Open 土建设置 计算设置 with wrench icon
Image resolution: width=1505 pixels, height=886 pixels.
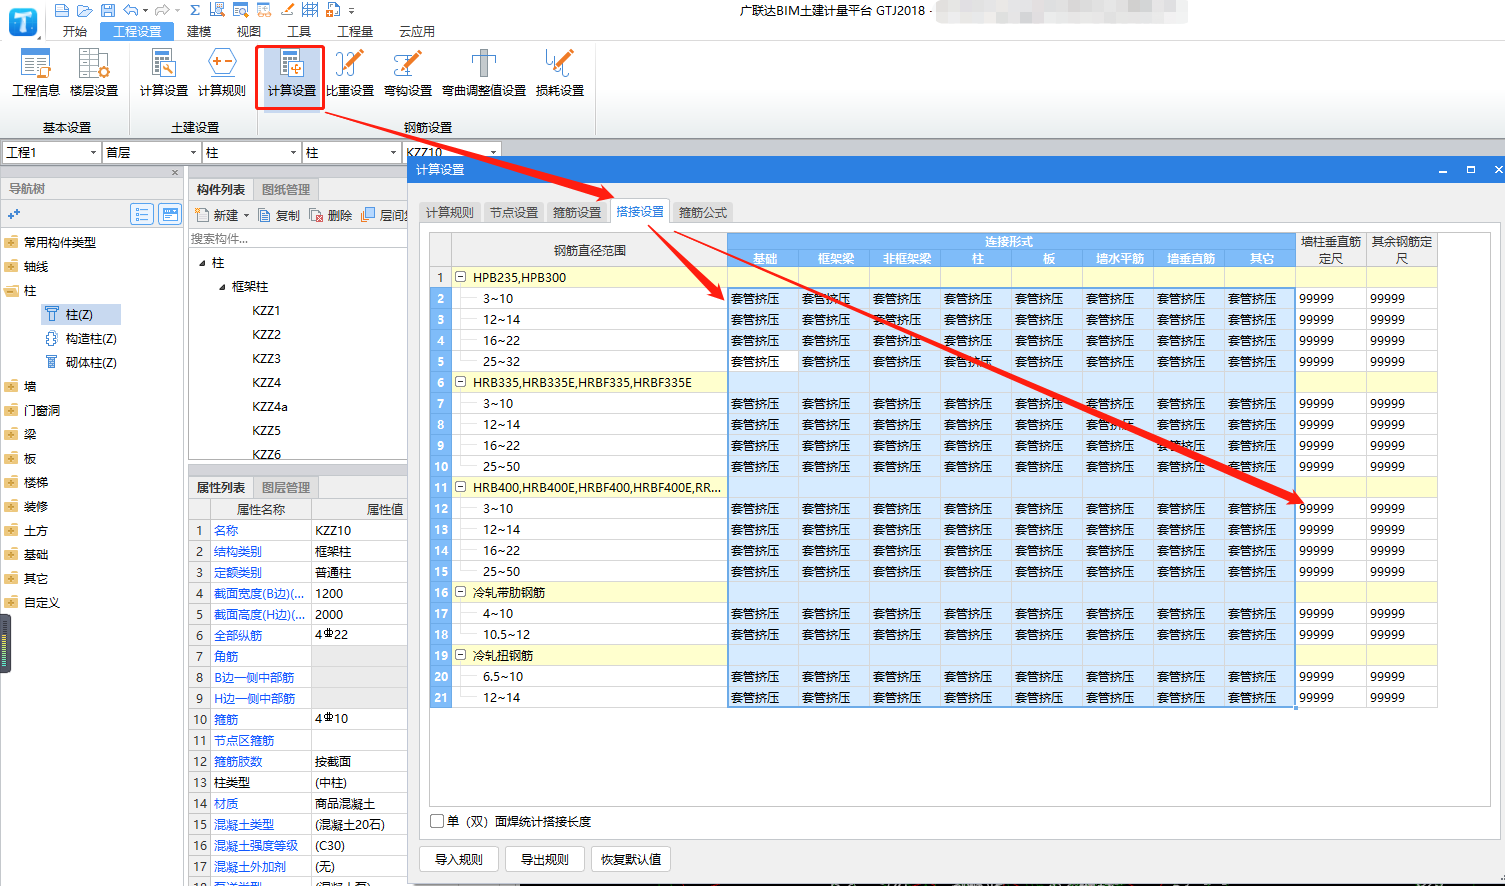[163, 73]
